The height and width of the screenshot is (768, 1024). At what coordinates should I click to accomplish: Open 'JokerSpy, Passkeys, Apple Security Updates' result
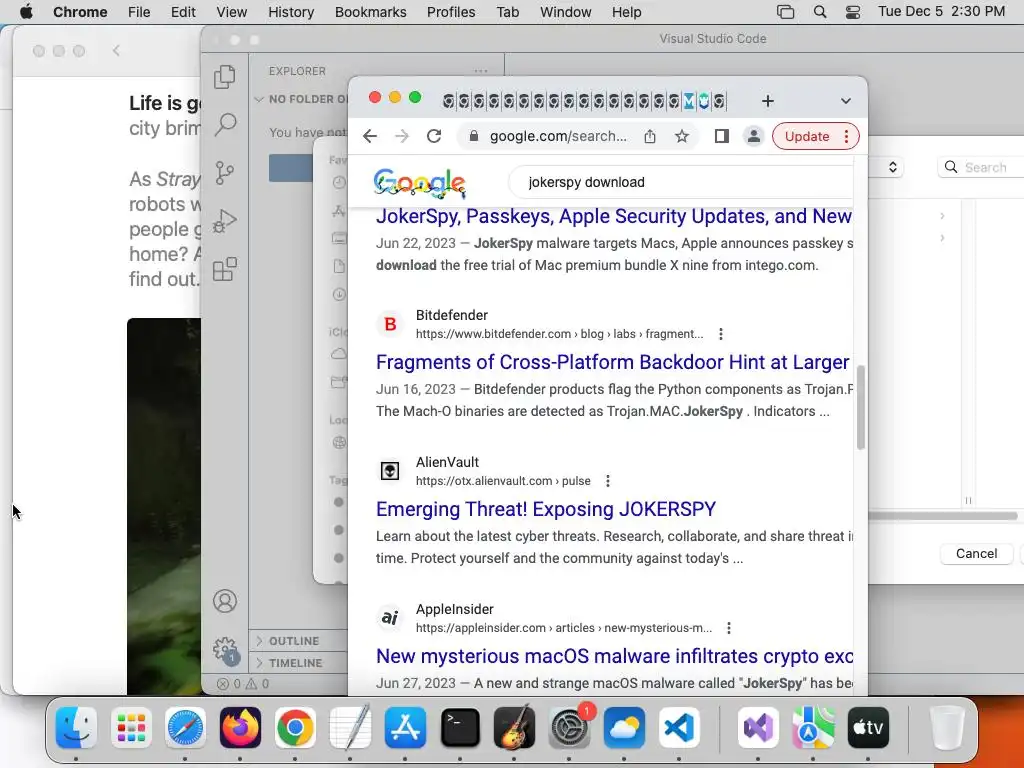point(613,216)
